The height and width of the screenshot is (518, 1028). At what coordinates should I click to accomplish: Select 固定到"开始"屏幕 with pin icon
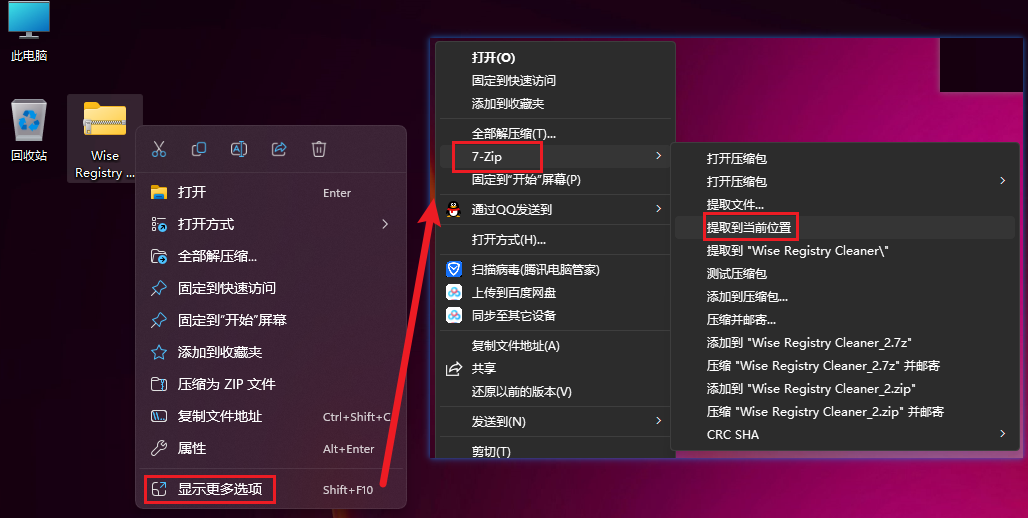pyautogui.click(x=271, y=320)
